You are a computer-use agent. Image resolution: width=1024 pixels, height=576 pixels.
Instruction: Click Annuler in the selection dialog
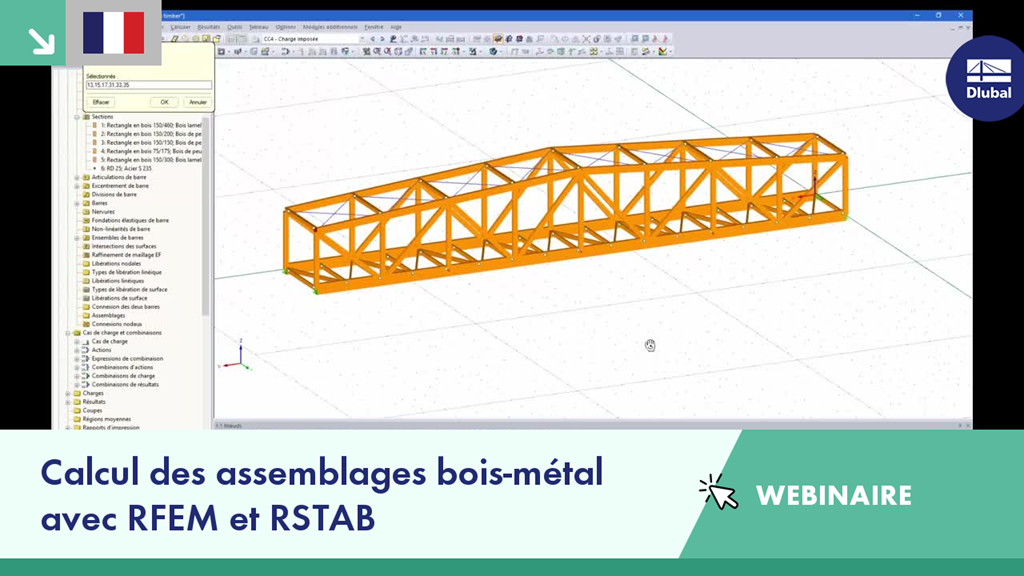pos(198,103)
